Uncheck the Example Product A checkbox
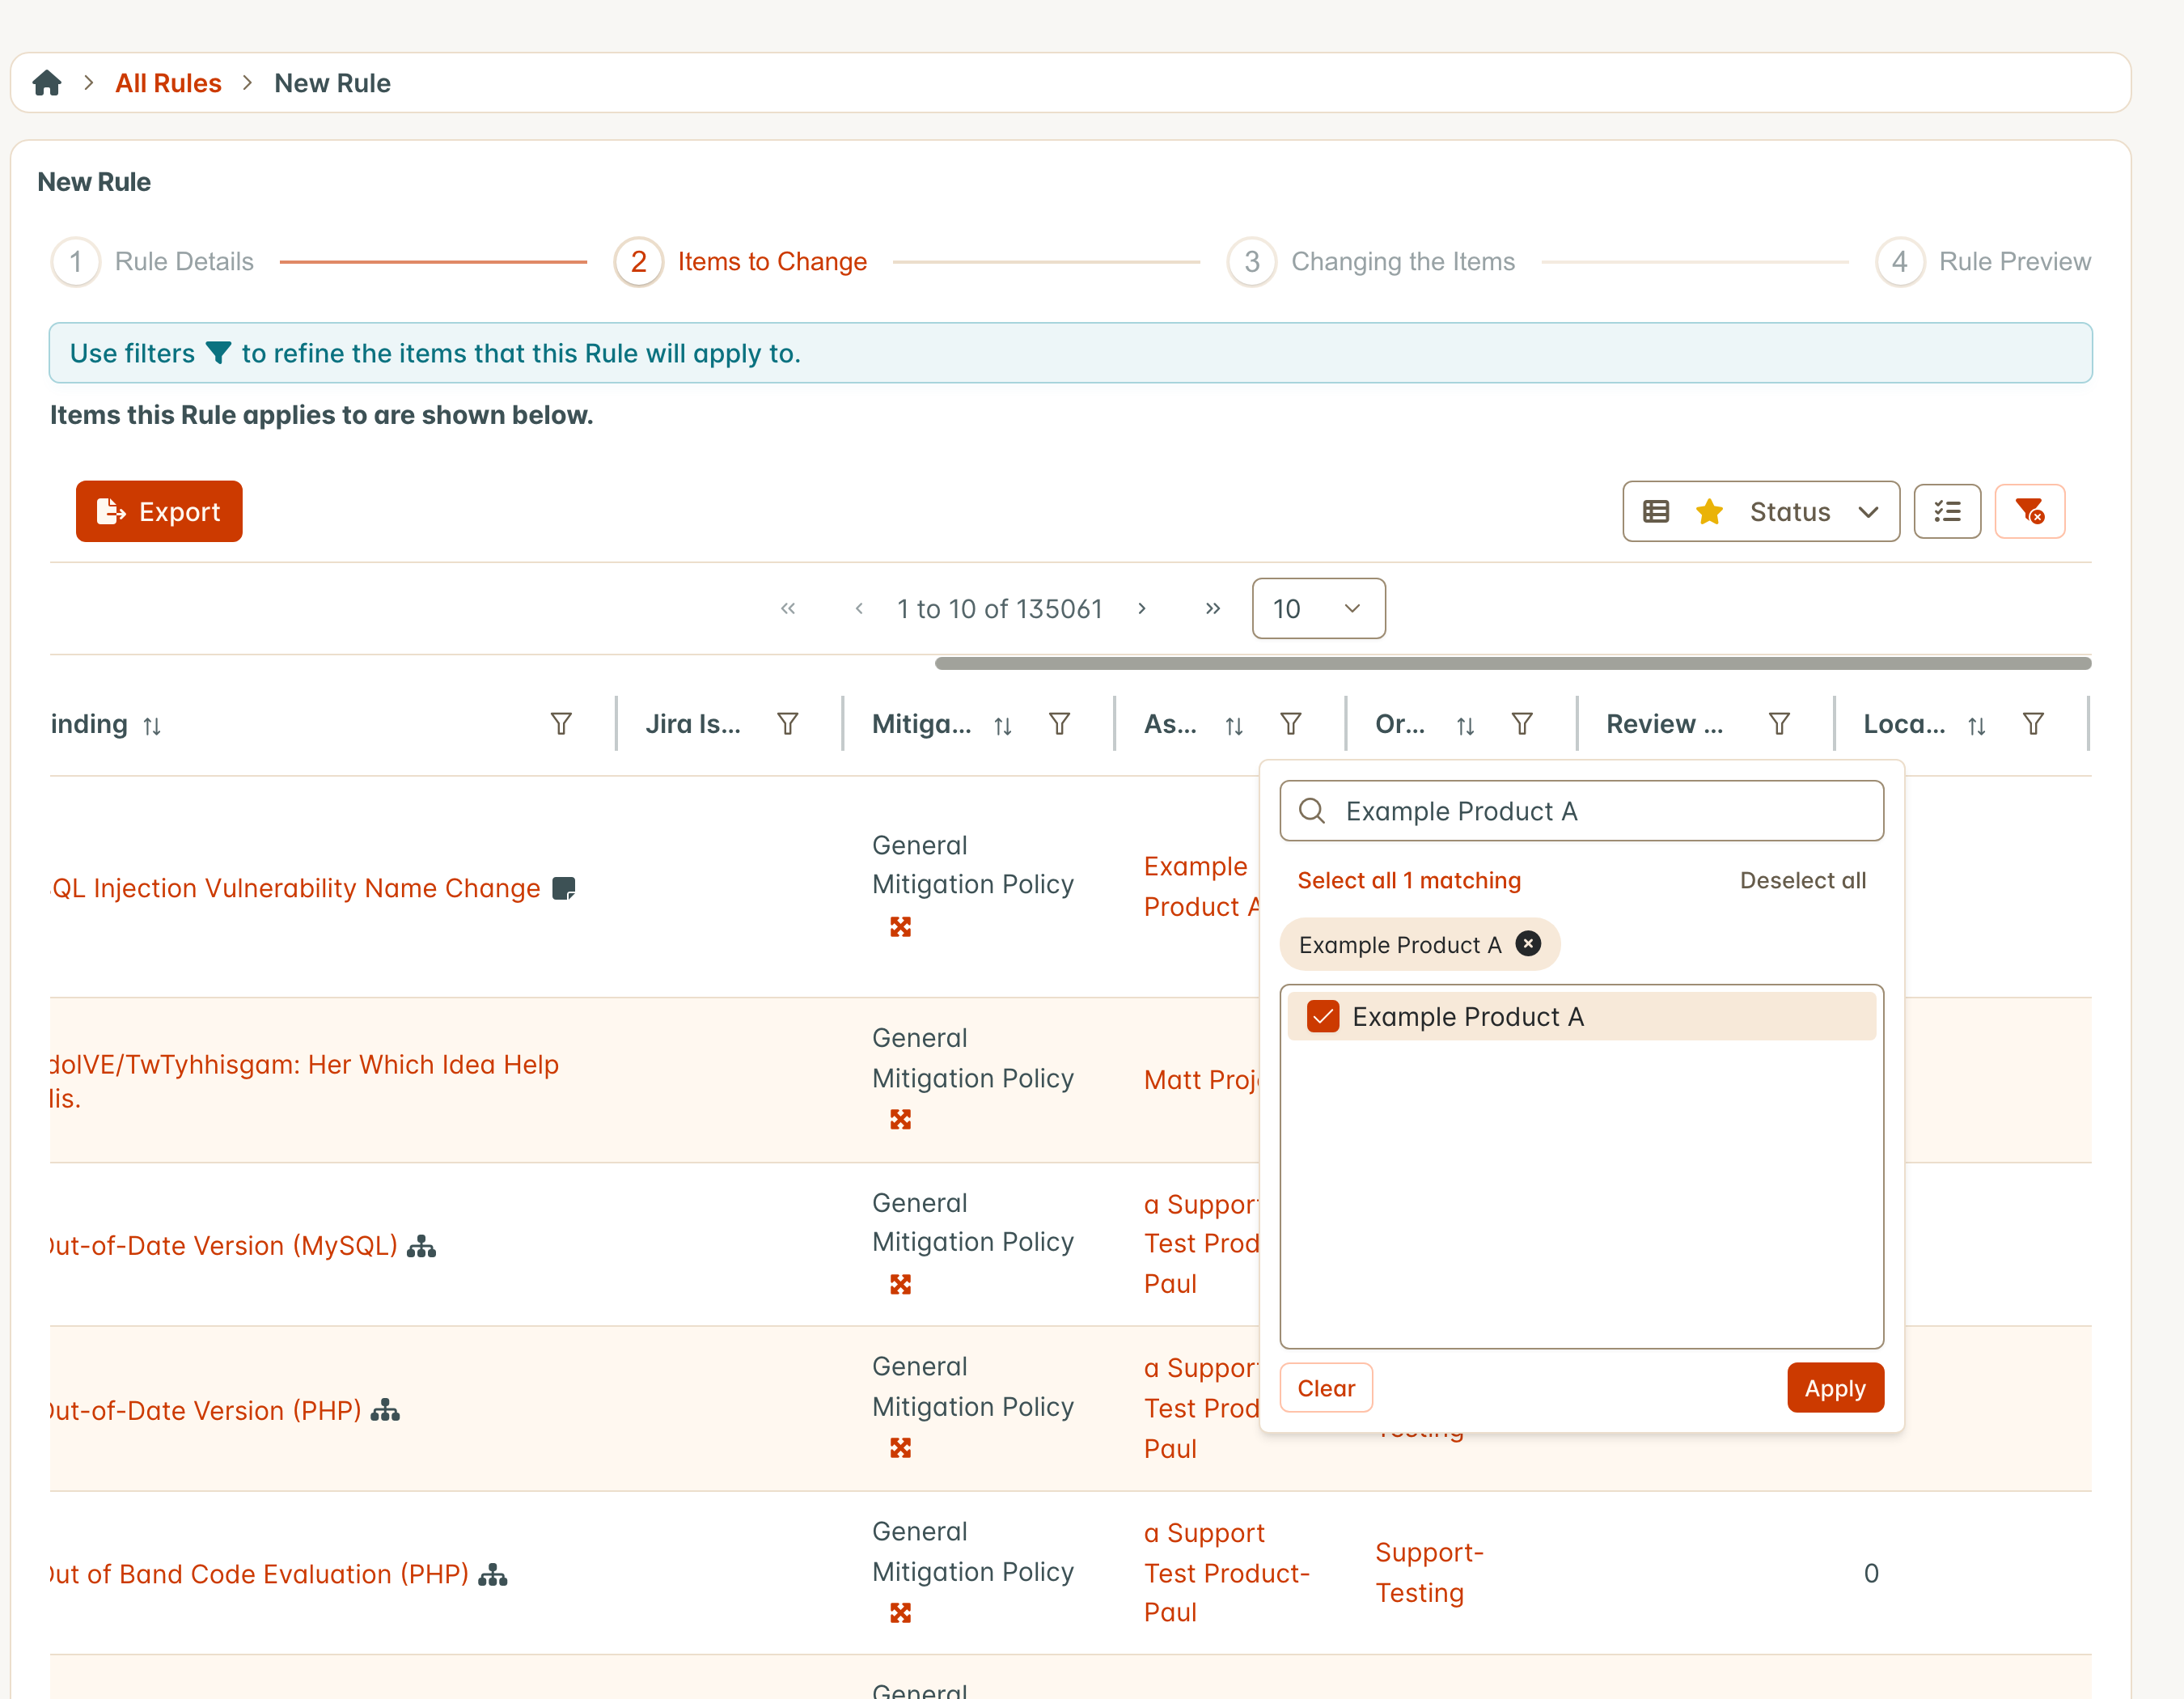The width and height of the screenshot is (2184, 1699). tap(1322, 1016)
